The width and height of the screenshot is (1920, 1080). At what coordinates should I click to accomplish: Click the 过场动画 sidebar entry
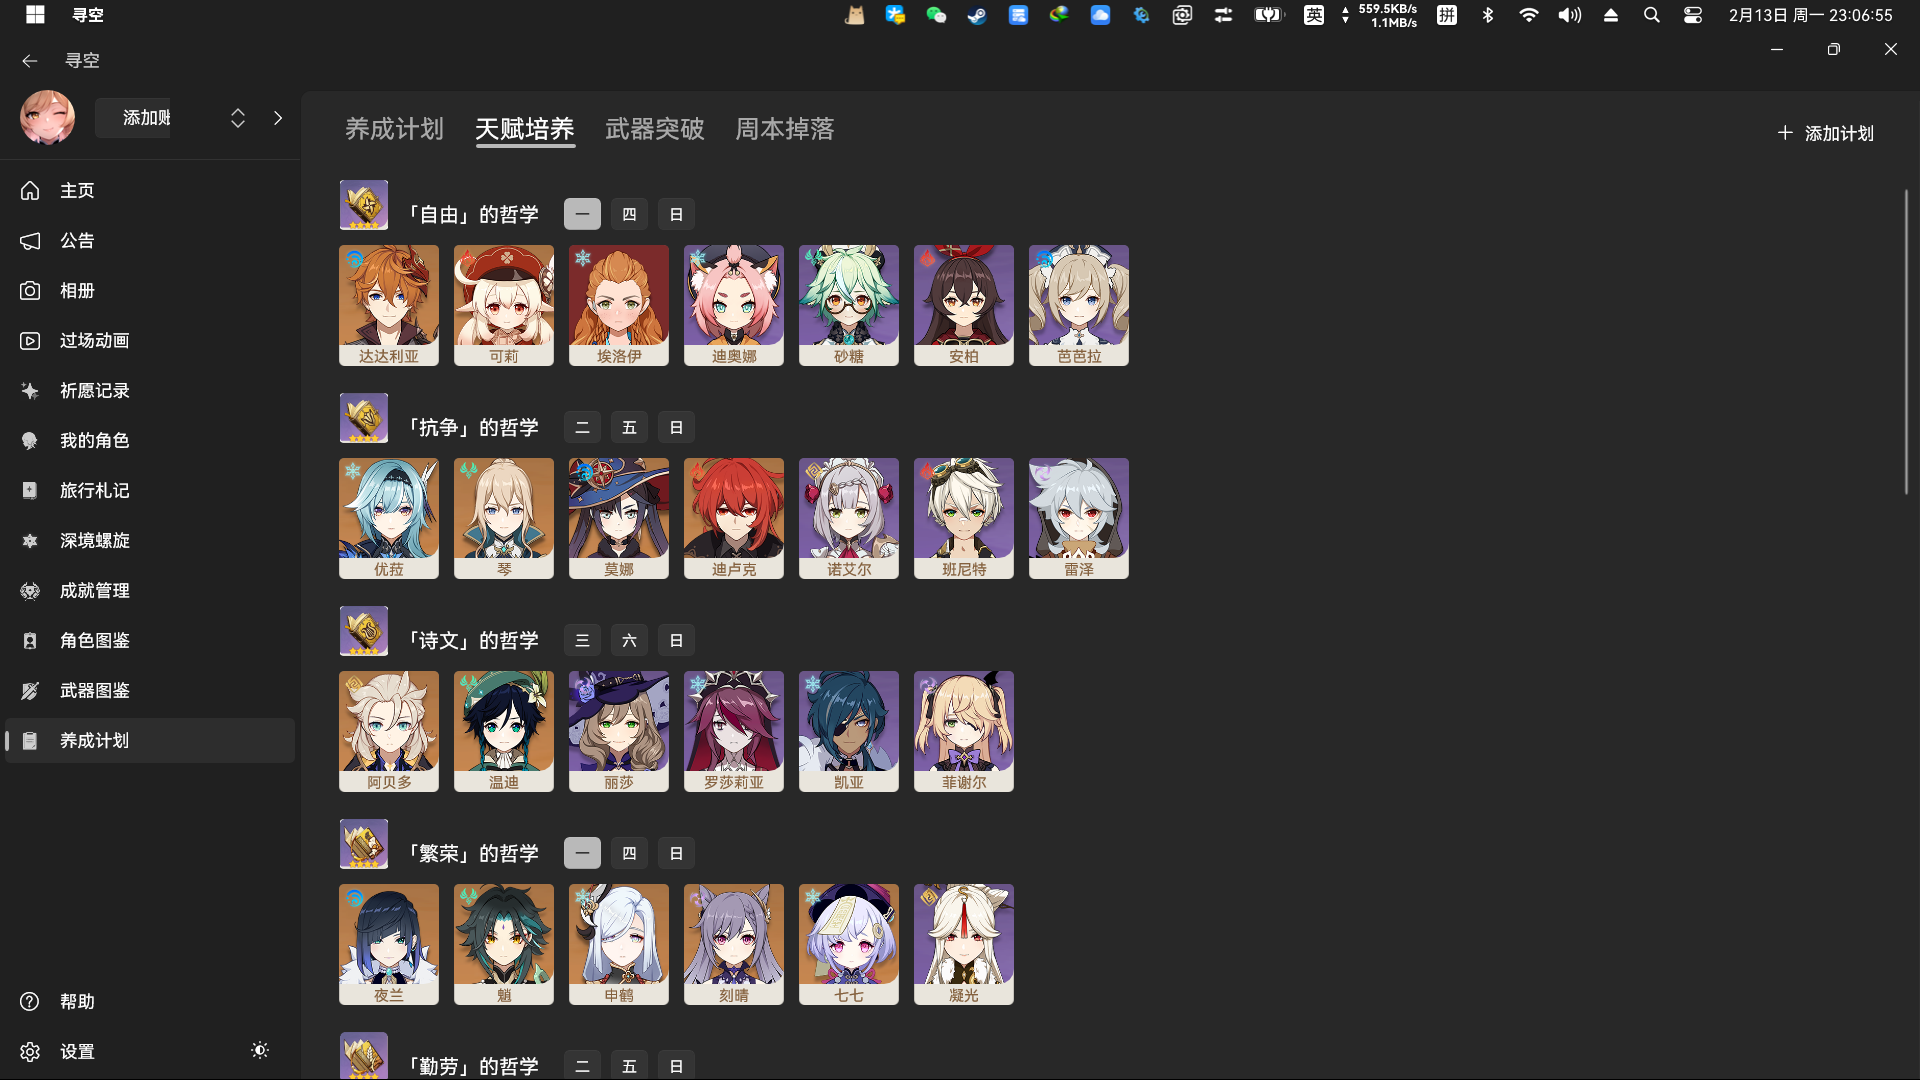(93, 340)
